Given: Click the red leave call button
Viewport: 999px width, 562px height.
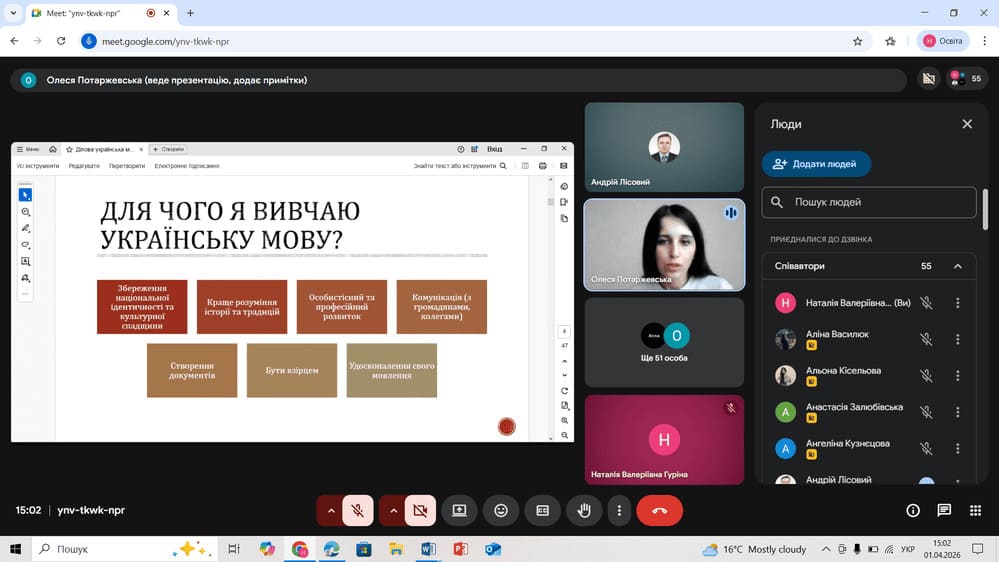Looking at the screenshot, I should pos(659,510).
